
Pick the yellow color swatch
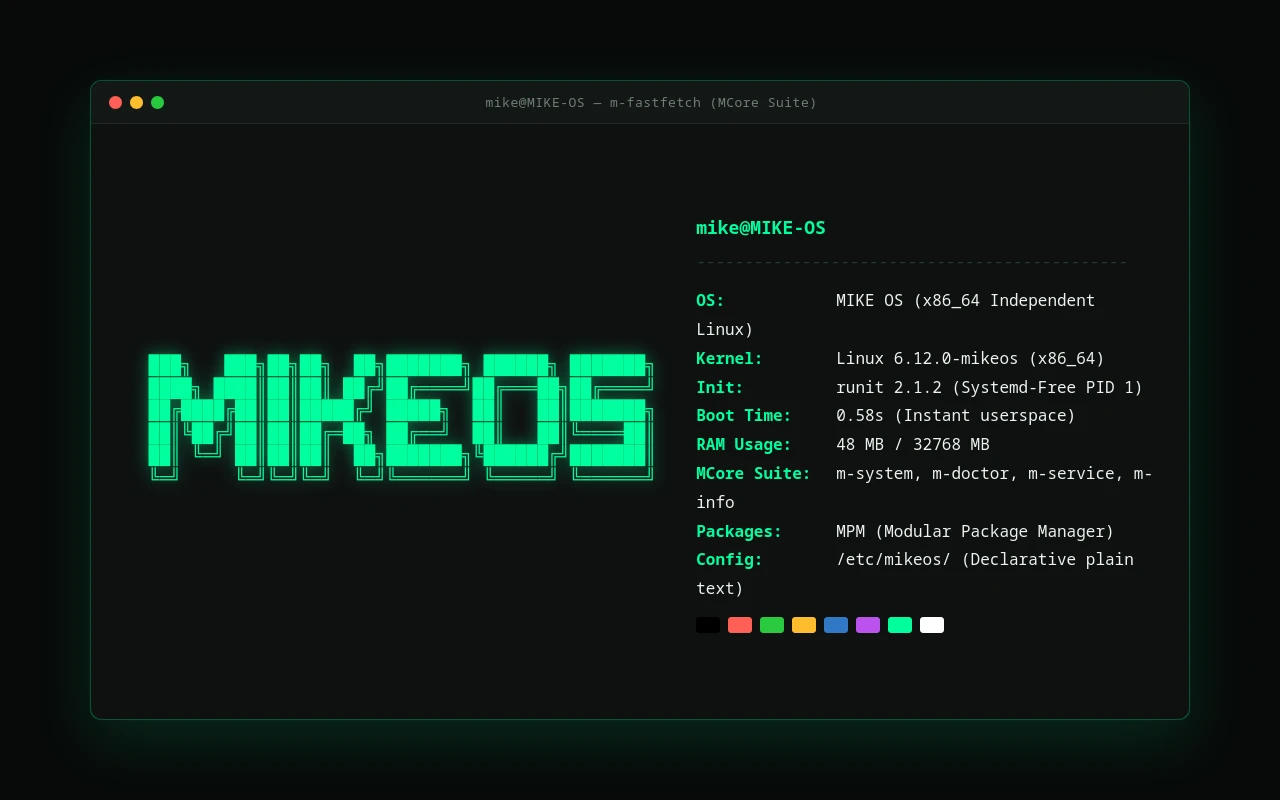point(804,625)
